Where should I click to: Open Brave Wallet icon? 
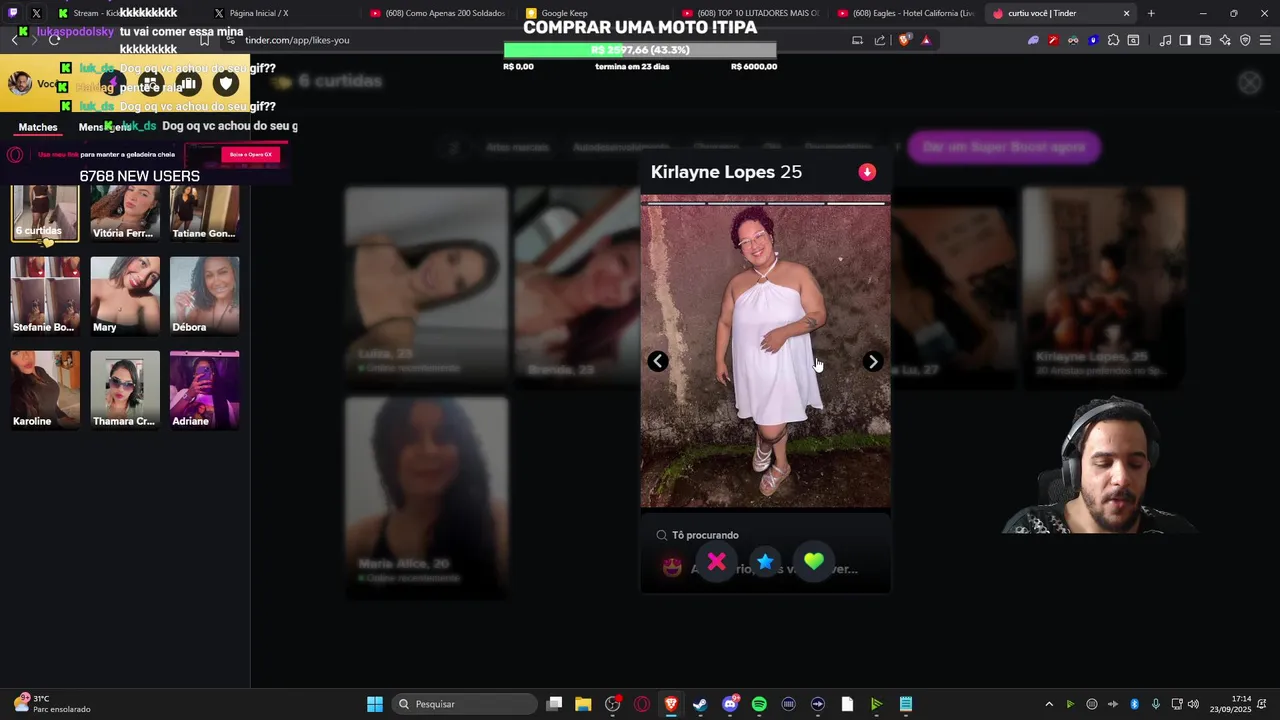1205,40
